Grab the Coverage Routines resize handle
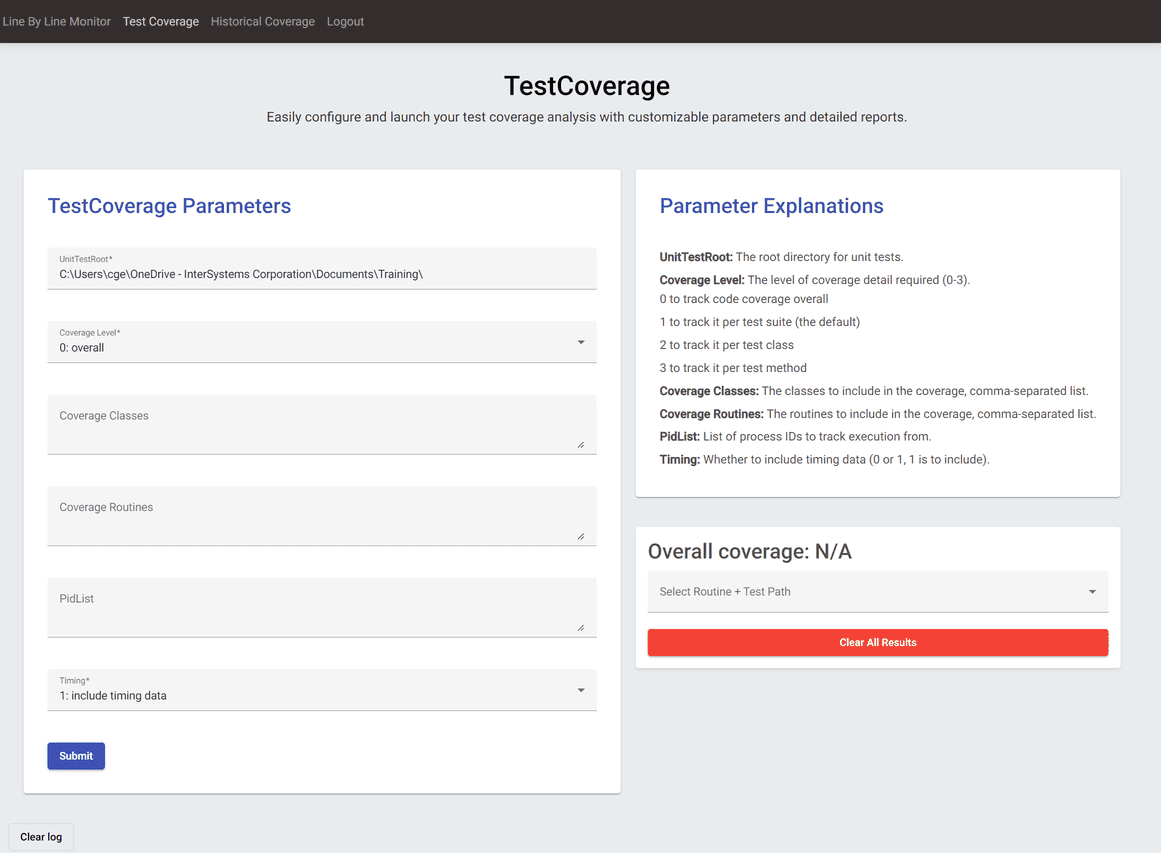Screen dimensions: 1161x853 tap(581, 536)
